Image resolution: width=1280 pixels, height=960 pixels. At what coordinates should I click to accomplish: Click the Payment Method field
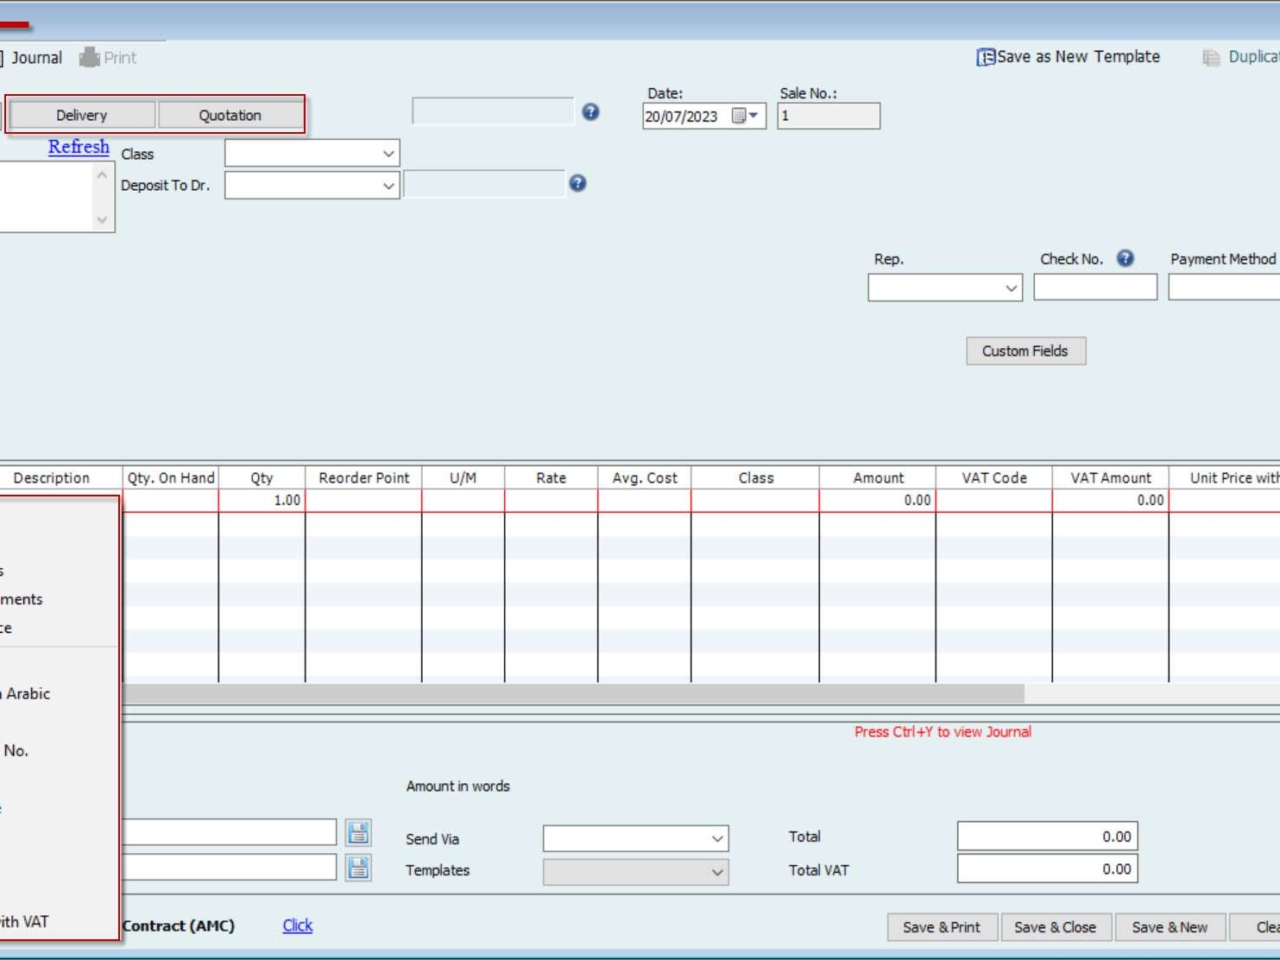(x=1224, y=288)
